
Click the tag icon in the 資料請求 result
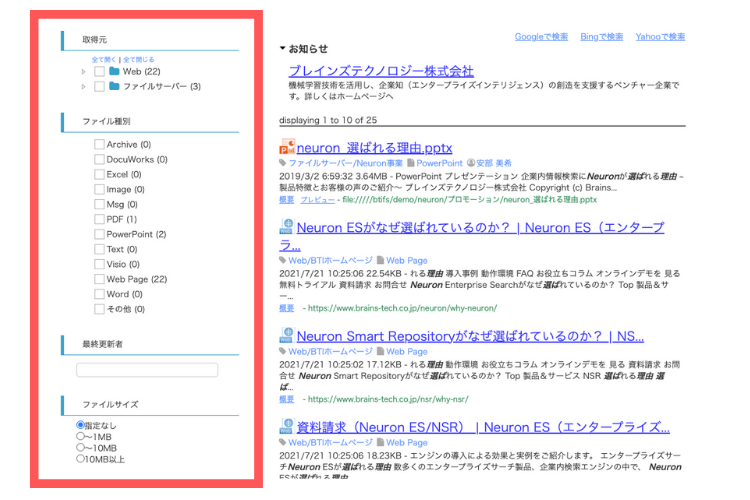[283, 443]
